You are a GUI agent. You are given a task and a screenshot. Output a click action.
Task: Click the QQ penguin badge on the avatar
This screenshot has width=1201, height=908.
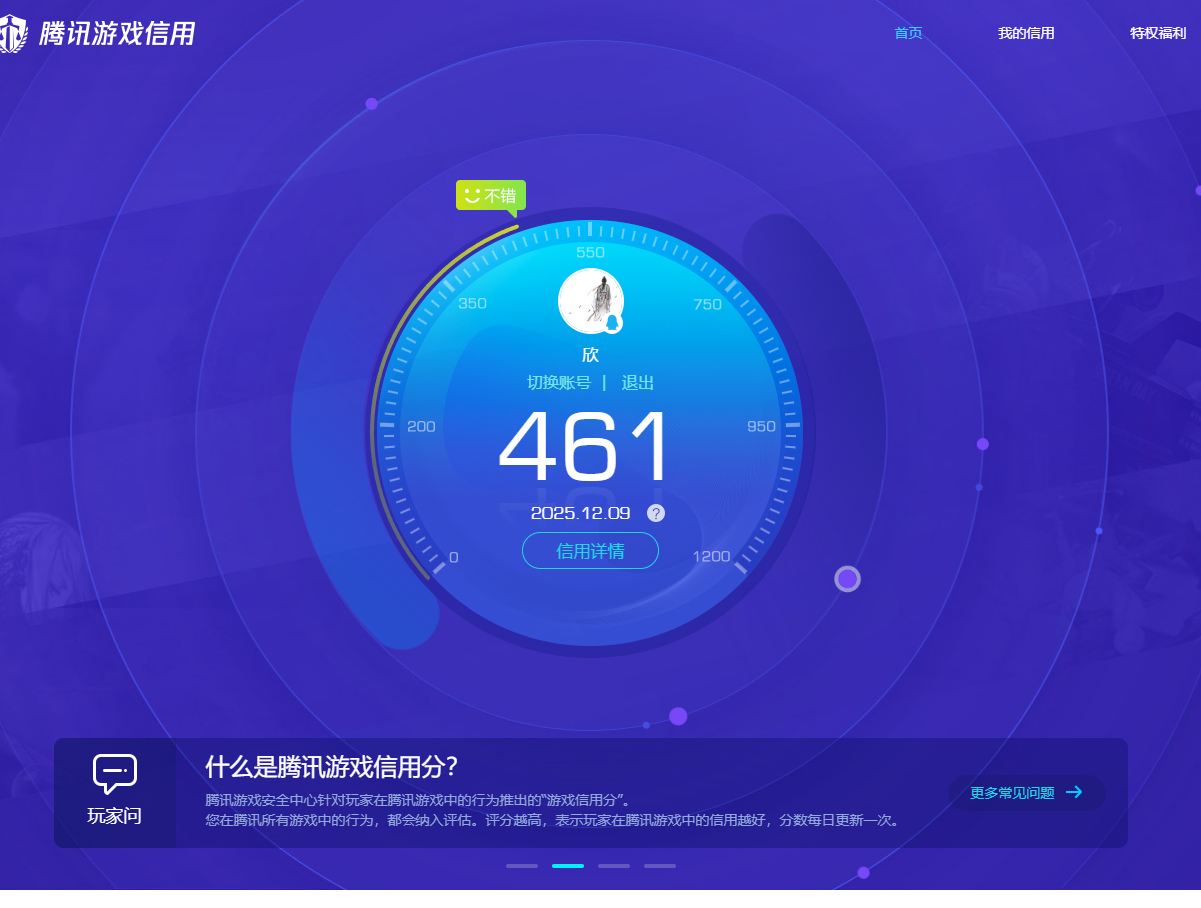(x=612, y=322)
